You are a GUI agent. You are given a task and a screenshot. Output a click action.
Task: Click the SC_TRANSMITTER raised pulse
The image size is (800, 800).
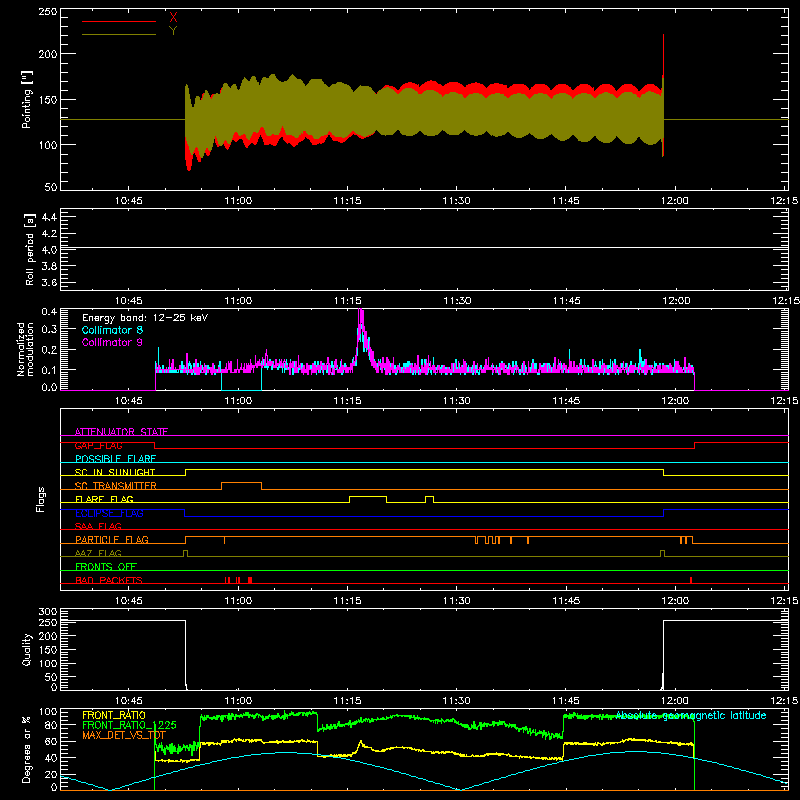click(x=241, y=483)
